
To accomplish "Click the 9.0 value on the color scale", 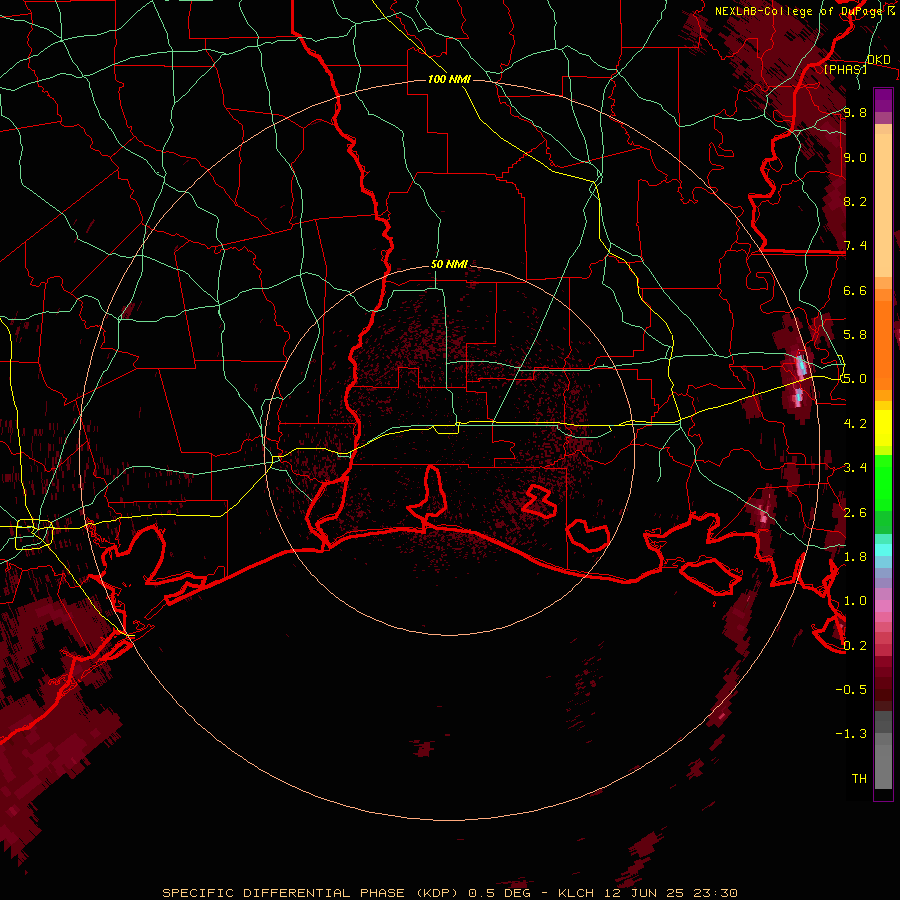I will 855,157.
